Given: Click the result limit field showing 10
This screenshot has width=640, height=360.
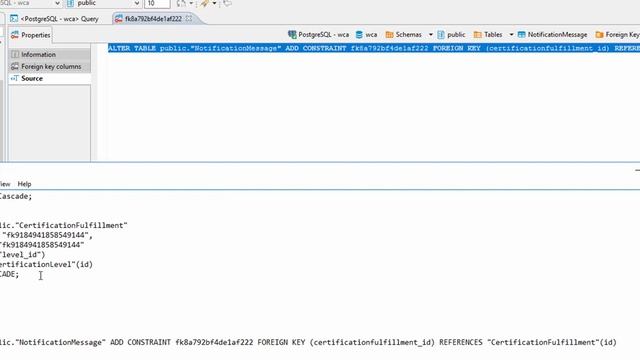Looking at the screenshot, I should [157, 3].
